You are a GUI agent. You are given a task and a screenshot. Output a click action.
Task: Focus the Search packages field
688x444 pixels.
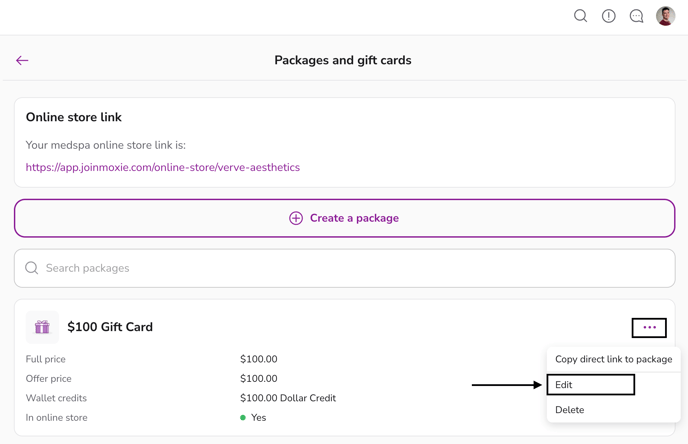click(344, 268)
